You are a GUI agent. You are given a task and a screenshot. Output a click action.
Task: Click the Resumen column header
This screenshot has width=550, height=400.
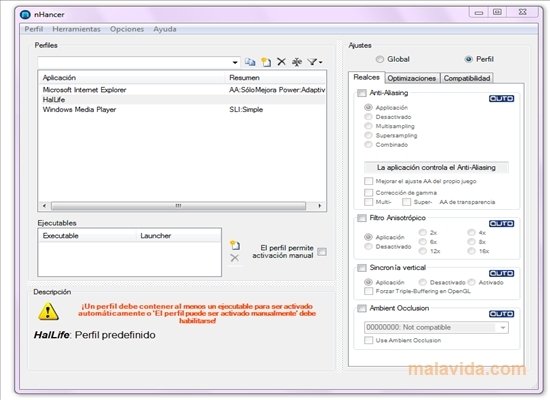tap(276, 78)
